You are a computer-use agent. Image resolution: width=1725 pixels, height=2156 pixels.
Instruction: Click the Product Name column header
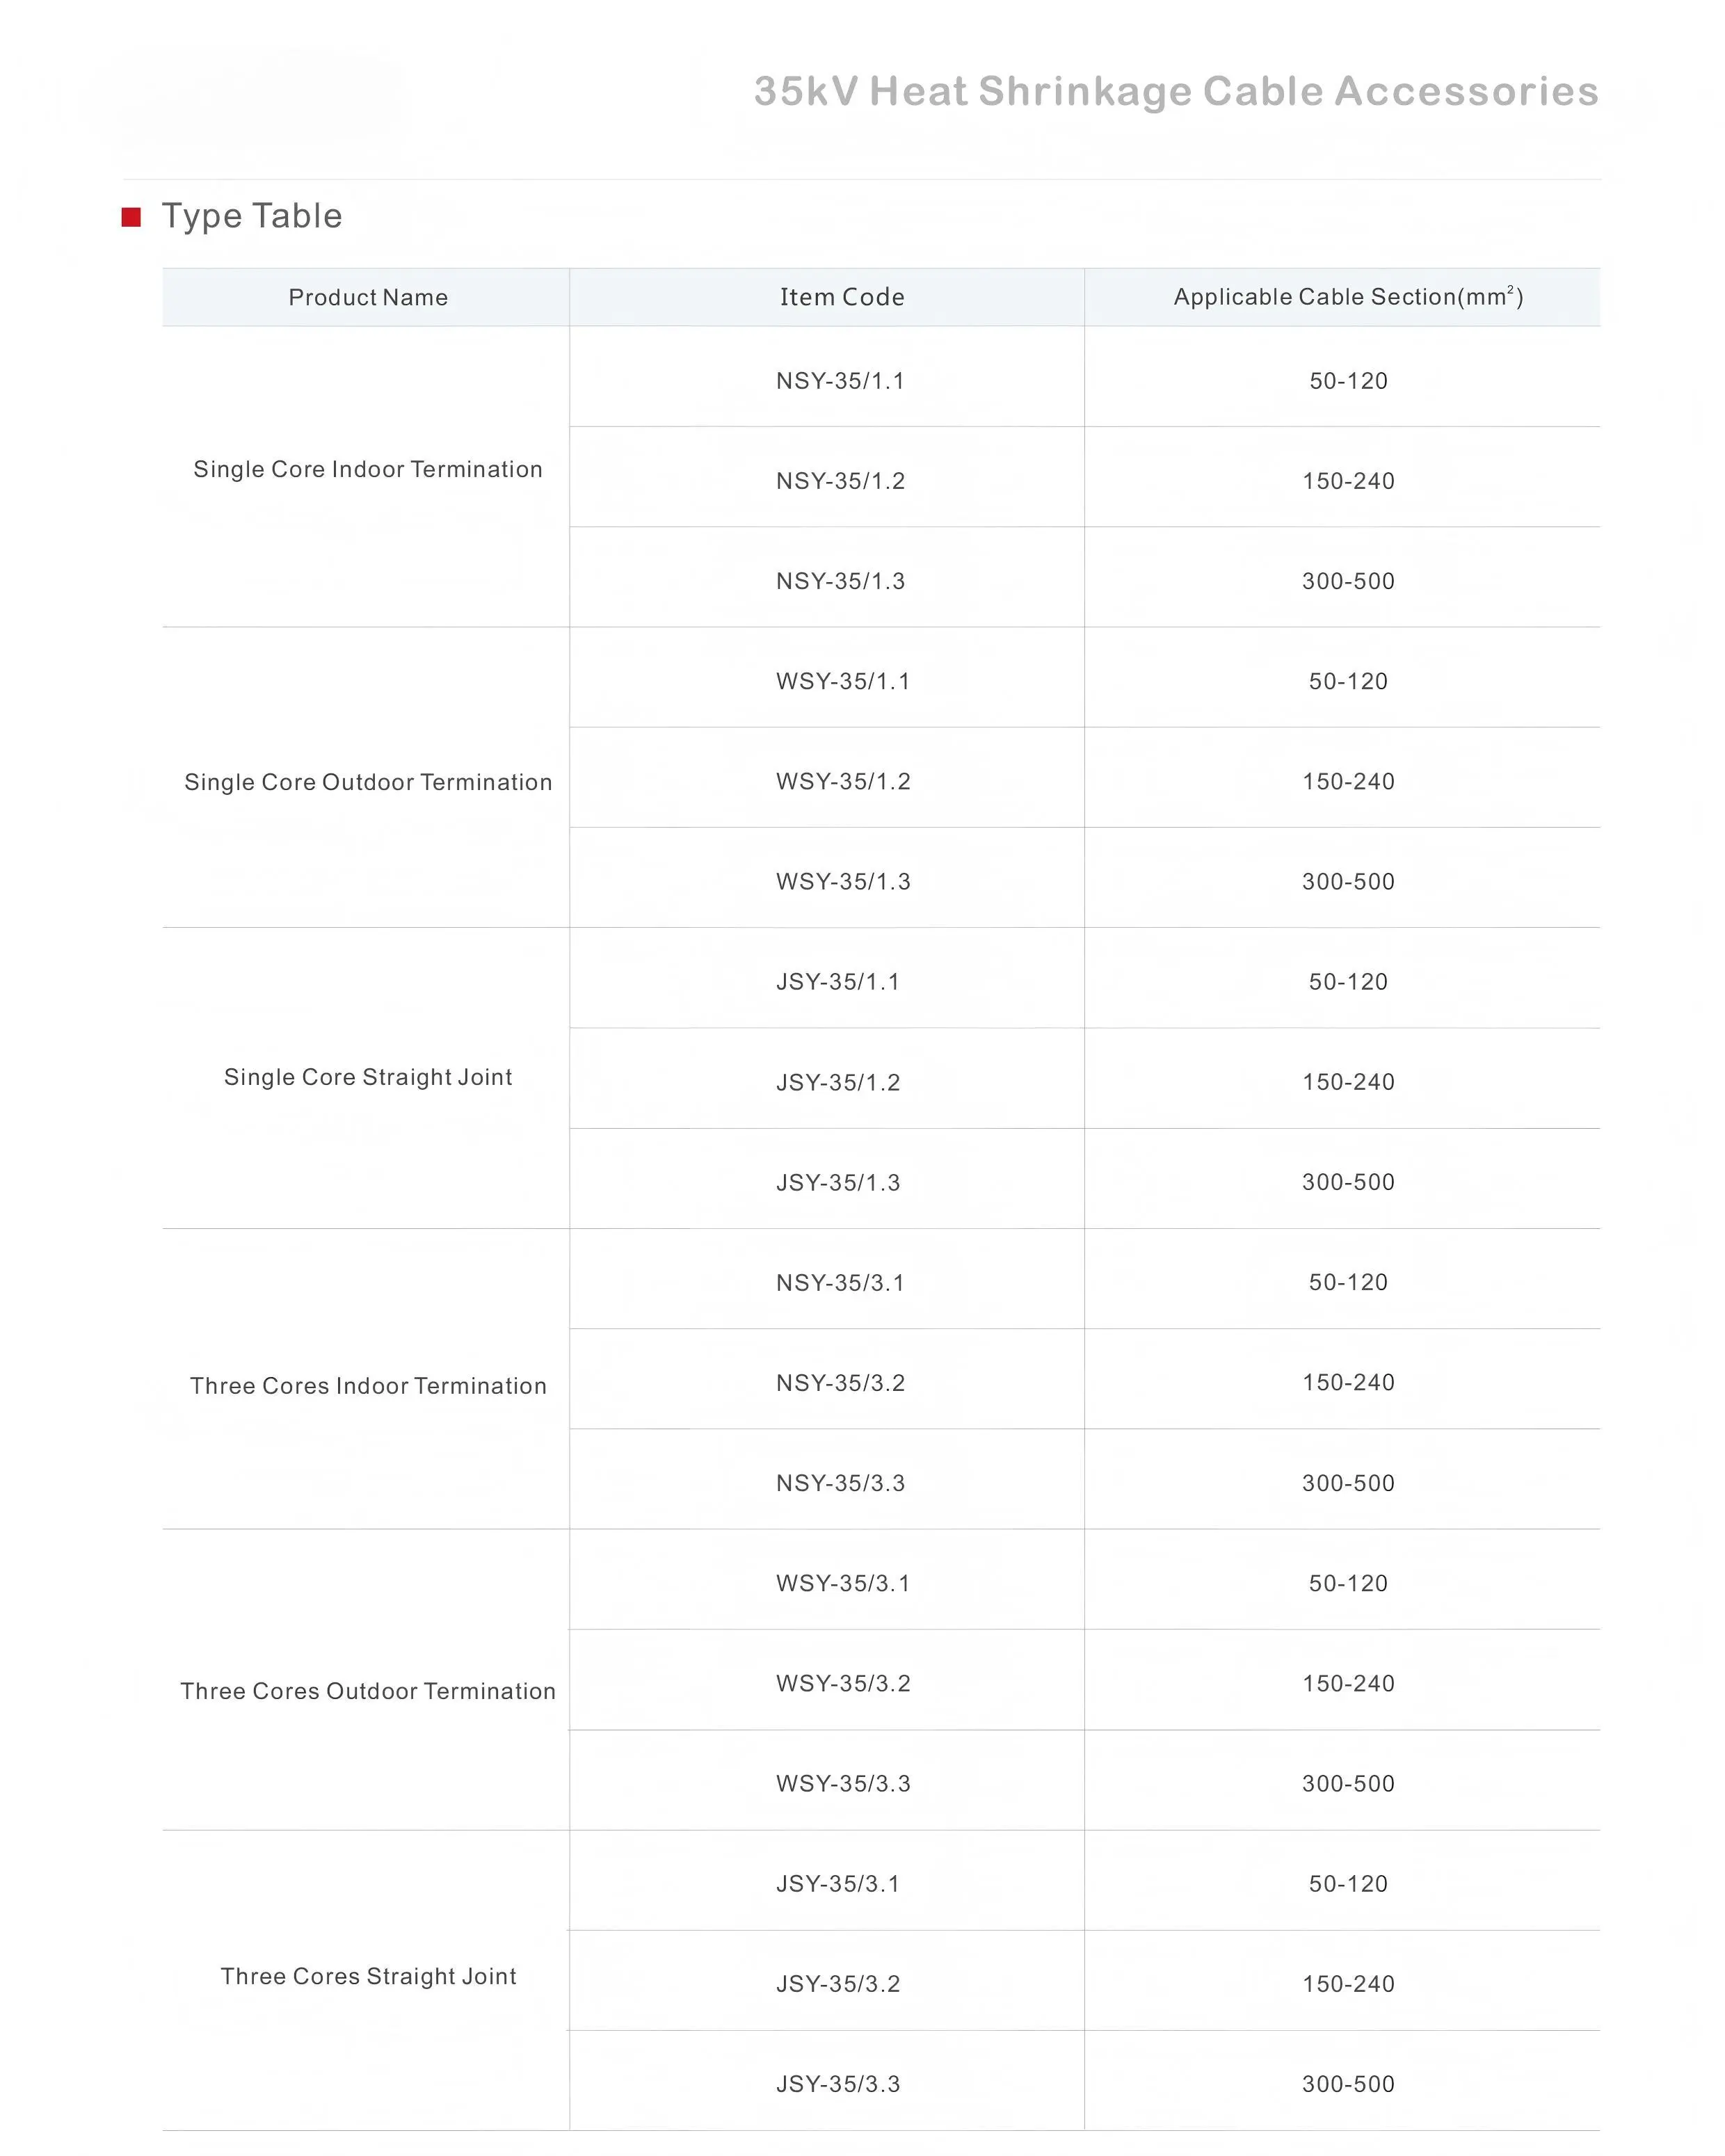pos(368,297)
